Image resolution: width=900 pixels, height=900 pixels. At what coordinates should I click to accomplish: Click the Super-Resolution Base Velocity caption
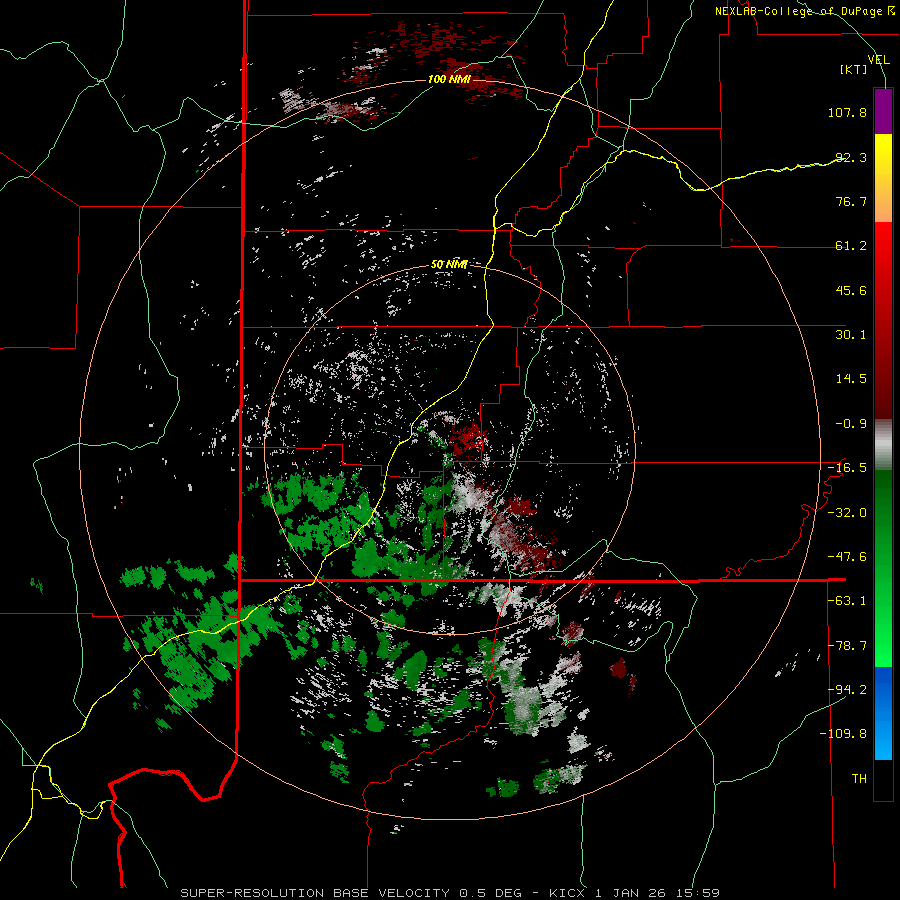coord(450,893)
